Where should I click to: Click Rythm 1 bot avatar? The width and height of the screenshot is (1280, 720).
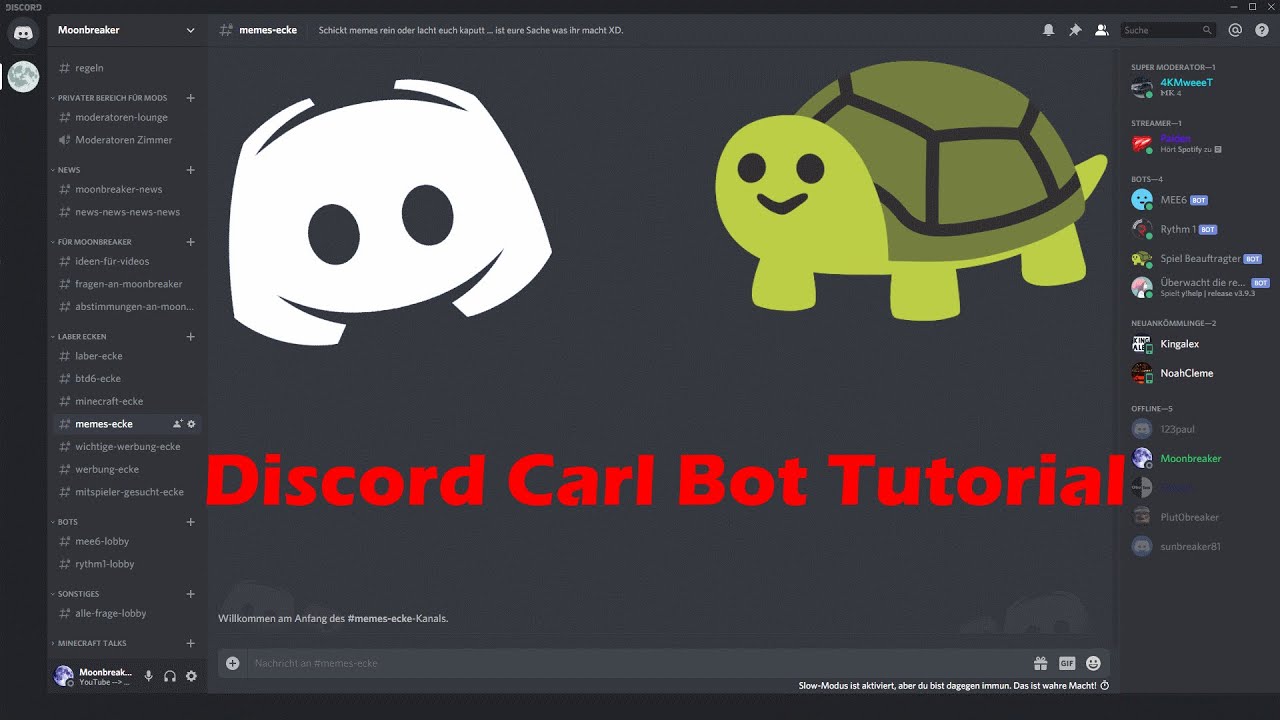pyautogui.click(x=1141, y=229)
